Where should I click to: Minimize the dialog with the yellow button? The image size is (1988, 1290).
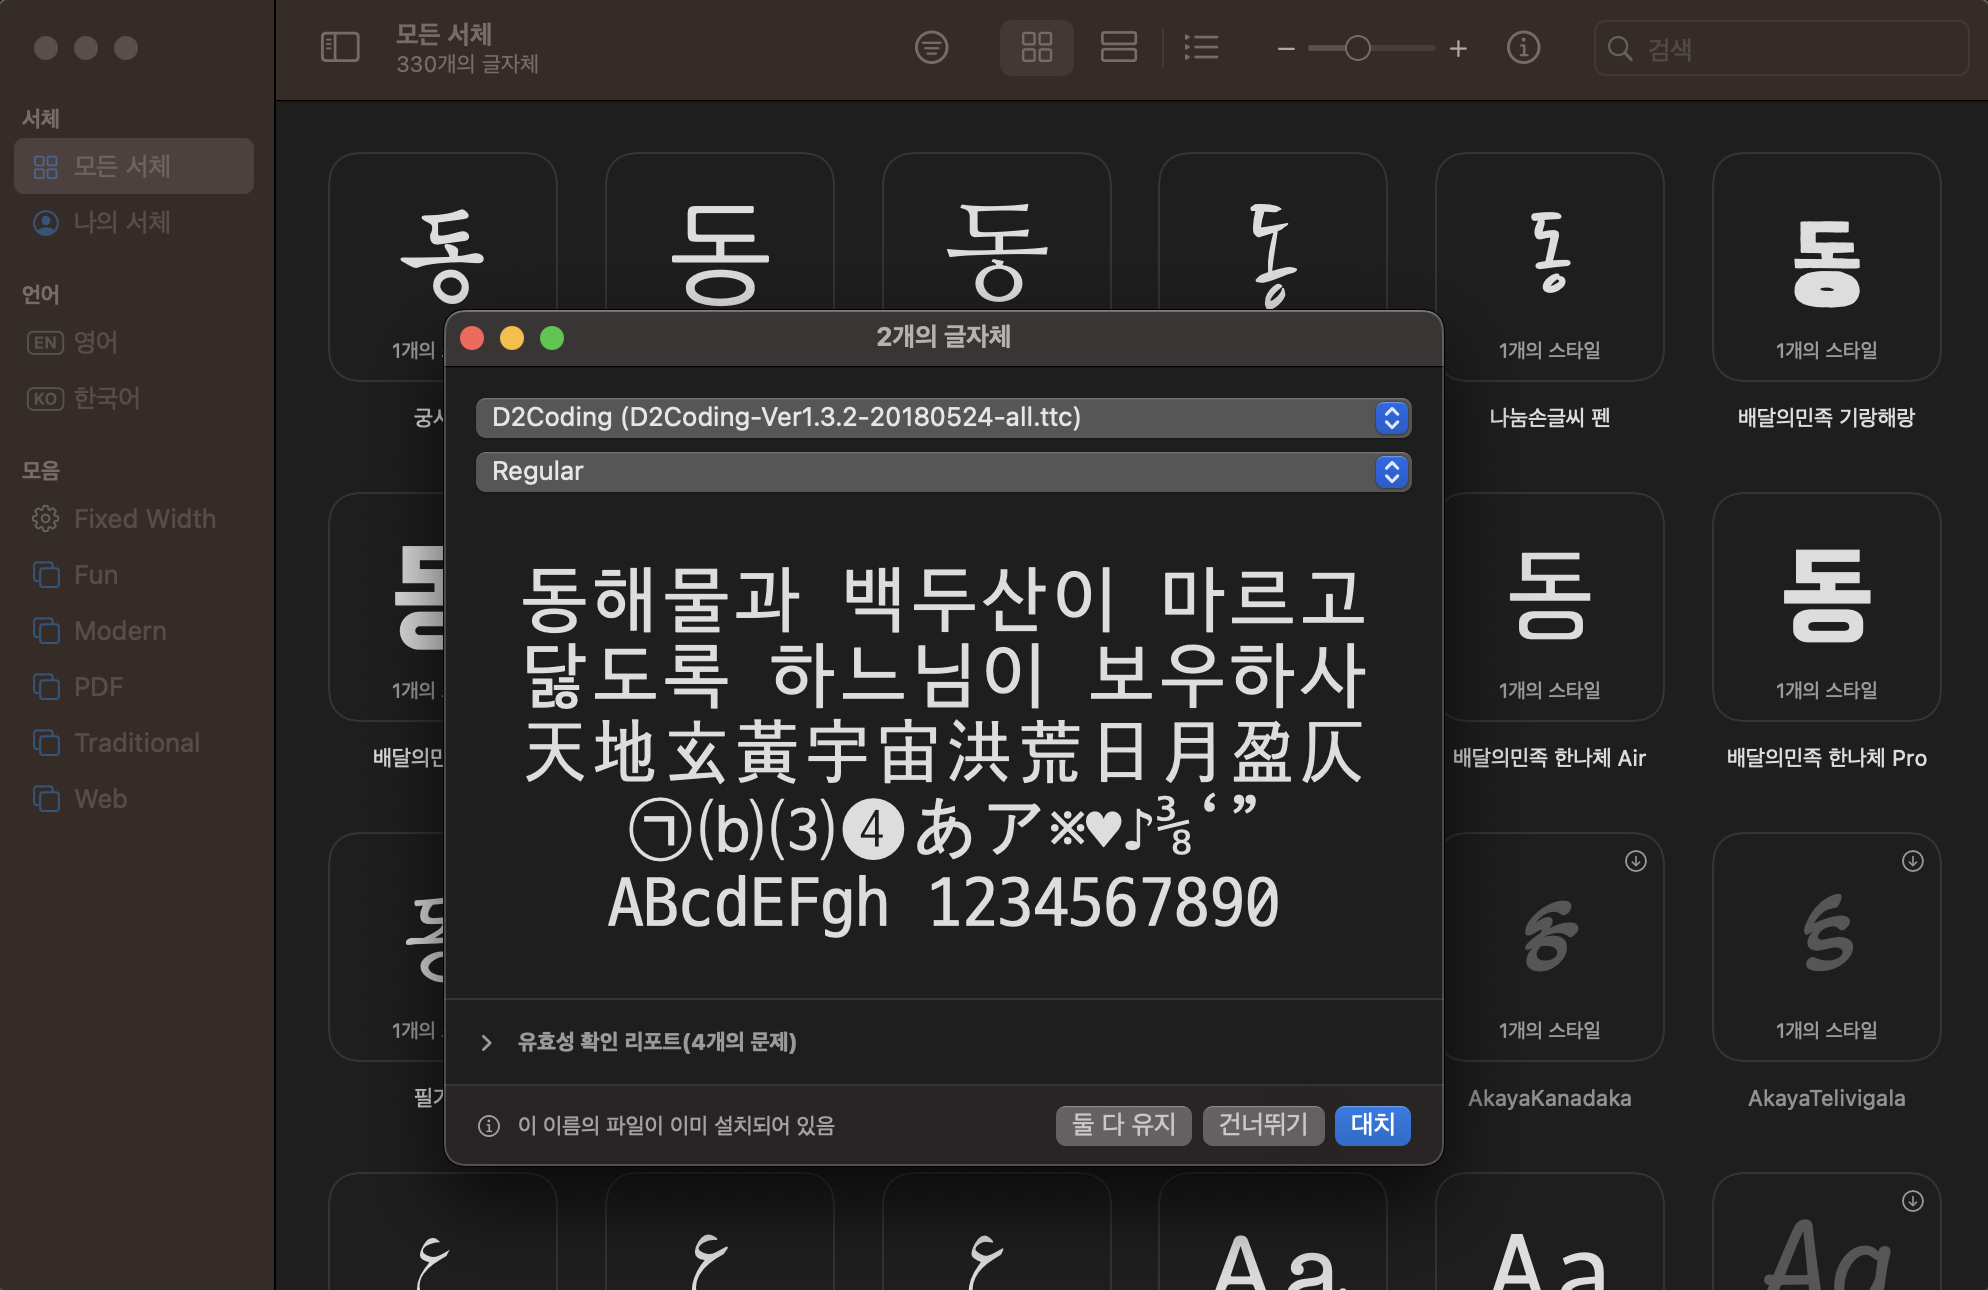[x=512, y=338]
